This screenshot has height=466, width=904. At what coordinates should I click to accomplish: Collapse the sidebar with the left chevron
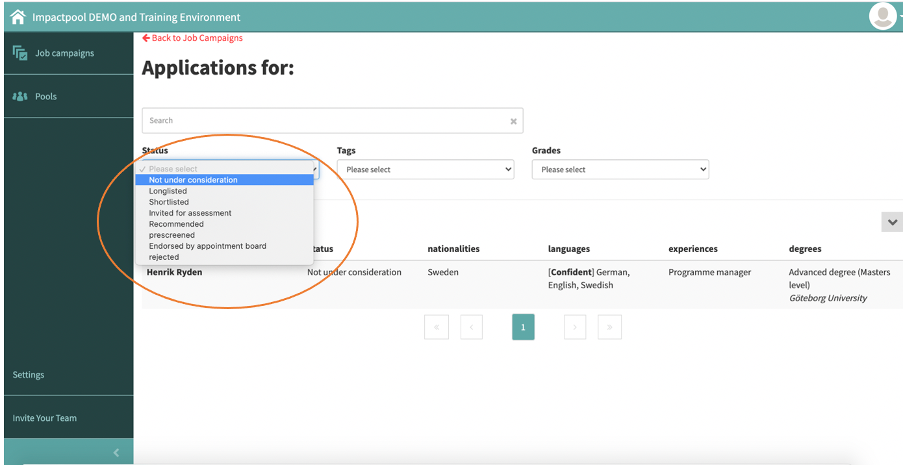(x=116, y=453)
